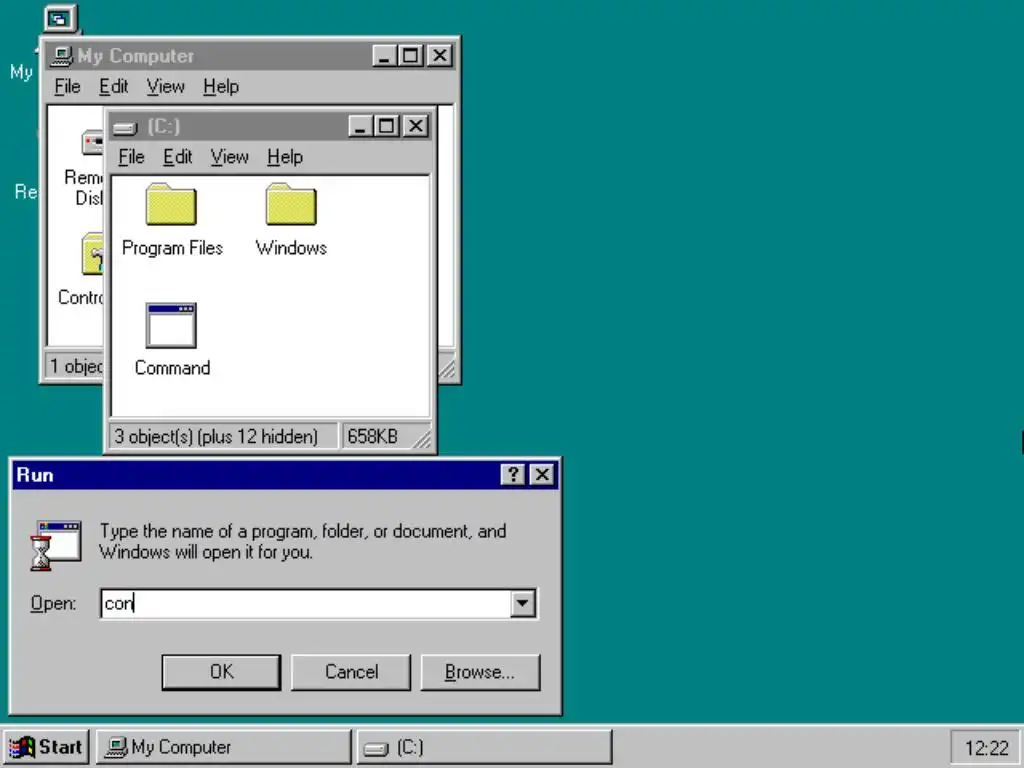The height and width of the screenshot is (768, 1024).
Task: Dismiss Run dialog with Cancel
Action: 351,672
